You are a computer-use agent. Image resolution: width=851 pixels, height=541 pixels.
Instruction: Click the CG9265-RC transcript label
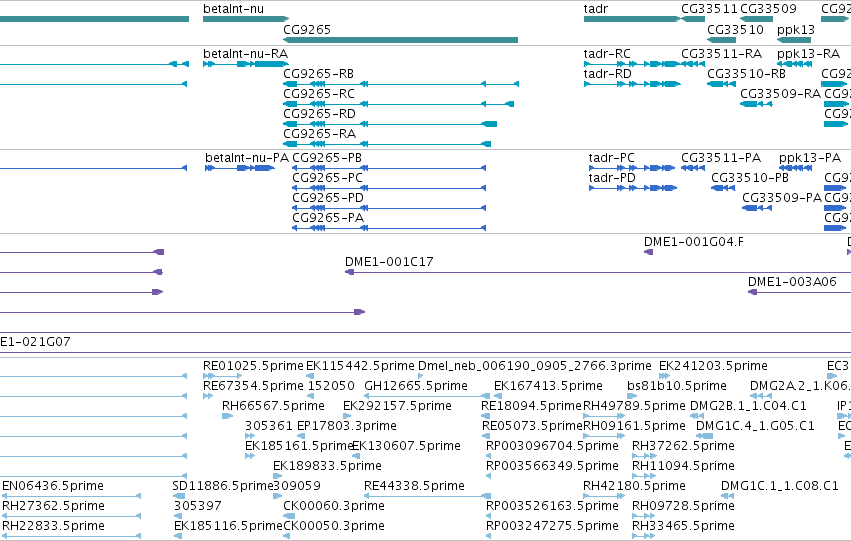point(319,94)
